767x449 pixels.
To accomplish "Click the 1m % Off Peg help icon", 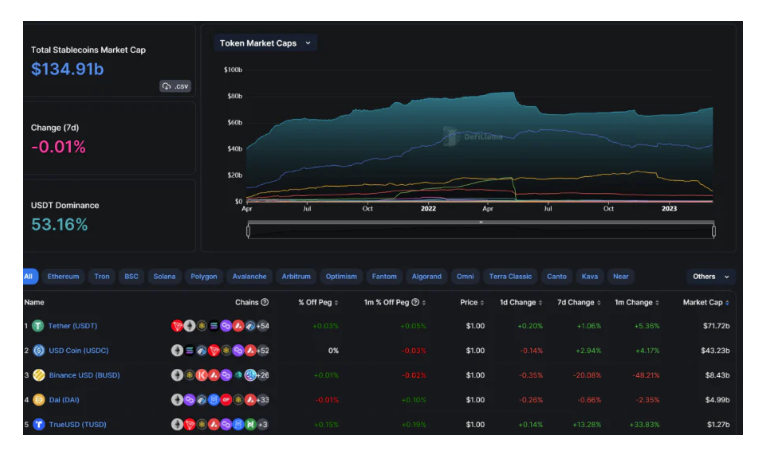I will click(415, 302).
